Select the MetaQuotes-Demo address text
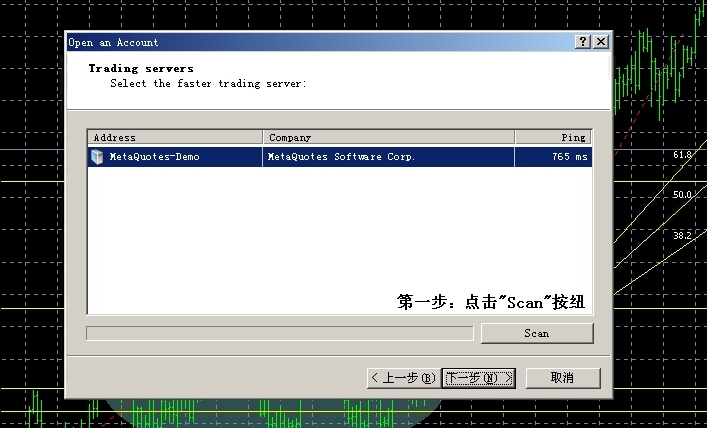Viewport: 707px width, 428px height. (x=154, y=157)
